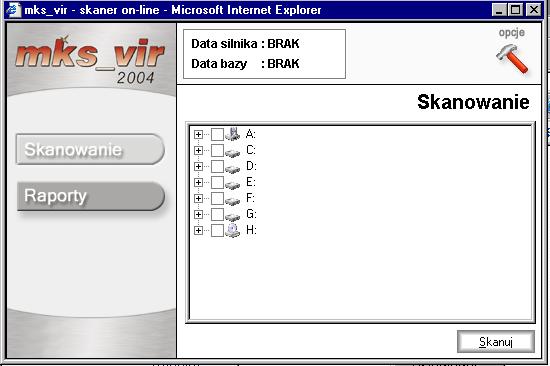550x366 pixels.
Task: Switch to the Raporty section
Action: pyautogui.click(x=91, y=196)
